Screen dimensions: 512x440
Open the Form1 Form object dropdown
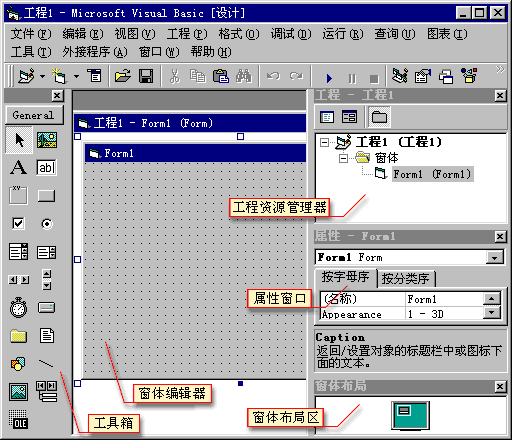(495, 258)
